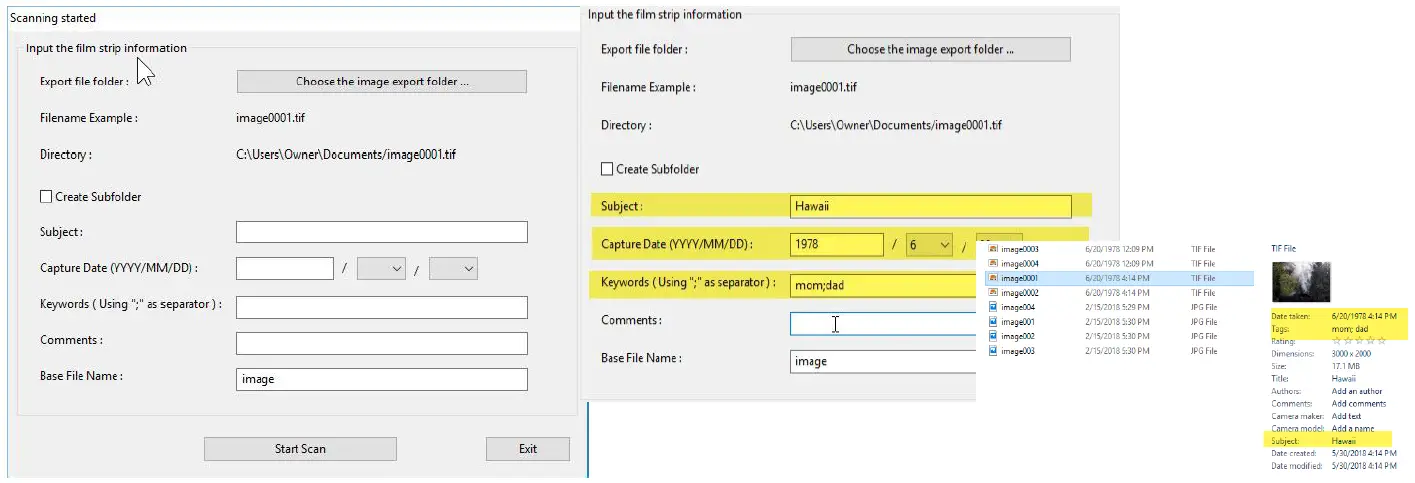The width and height of the screenshot is (1415, 483).
Task: Choose the image export folder in the Scanning started window
Action: point(382,82)
